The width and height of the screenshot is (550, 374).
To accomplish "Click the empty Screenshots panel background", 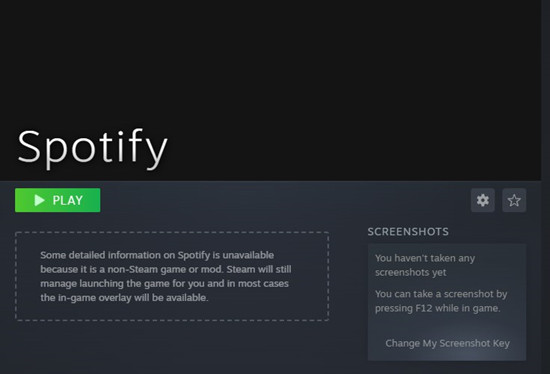I will [447, 325].
